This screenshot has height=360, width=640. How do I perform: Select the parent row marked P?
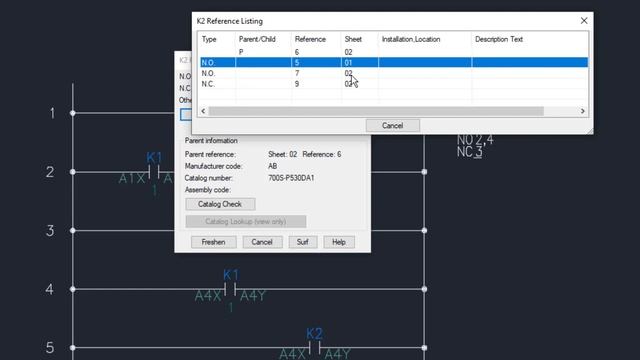tap(394, 52)
